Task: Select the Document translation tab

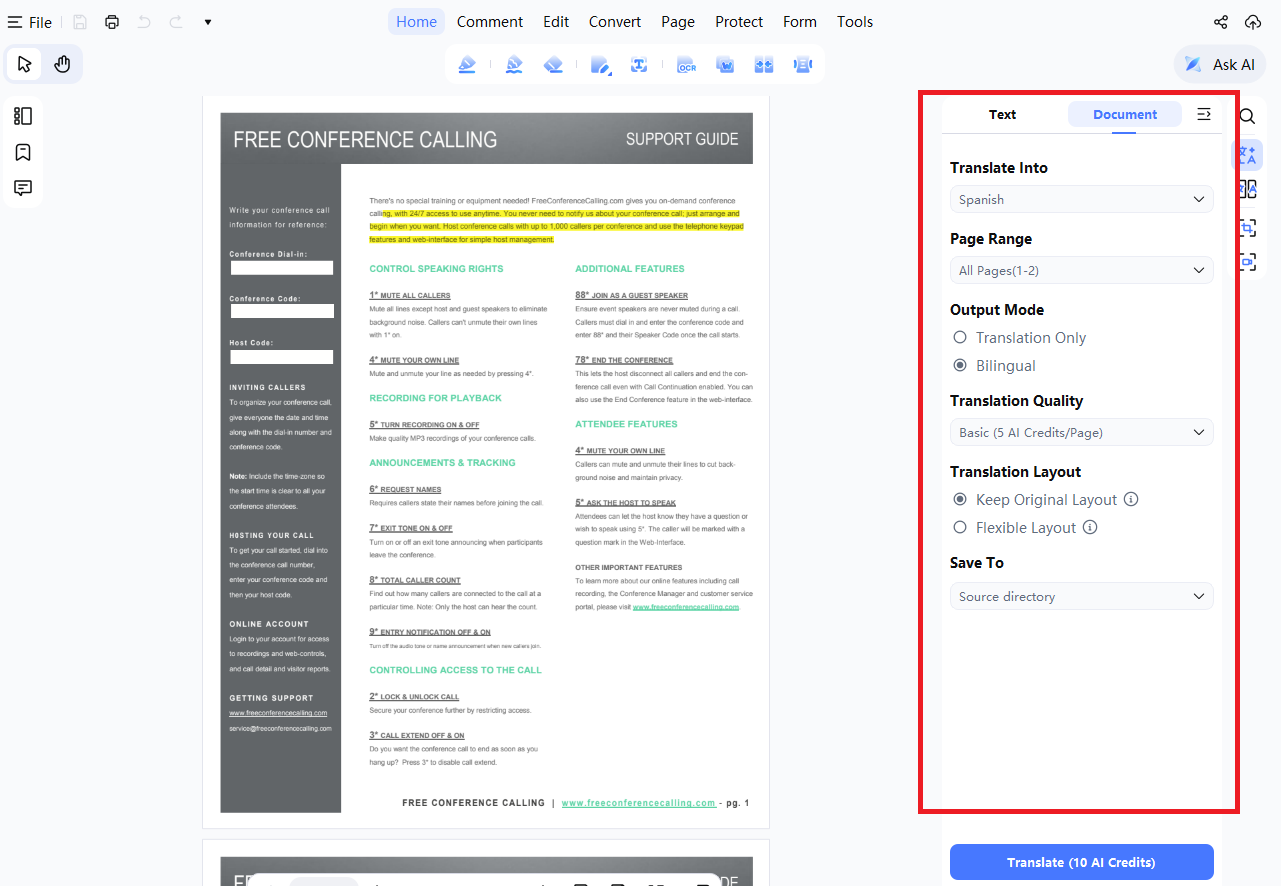Action: tap(1125, 114)
